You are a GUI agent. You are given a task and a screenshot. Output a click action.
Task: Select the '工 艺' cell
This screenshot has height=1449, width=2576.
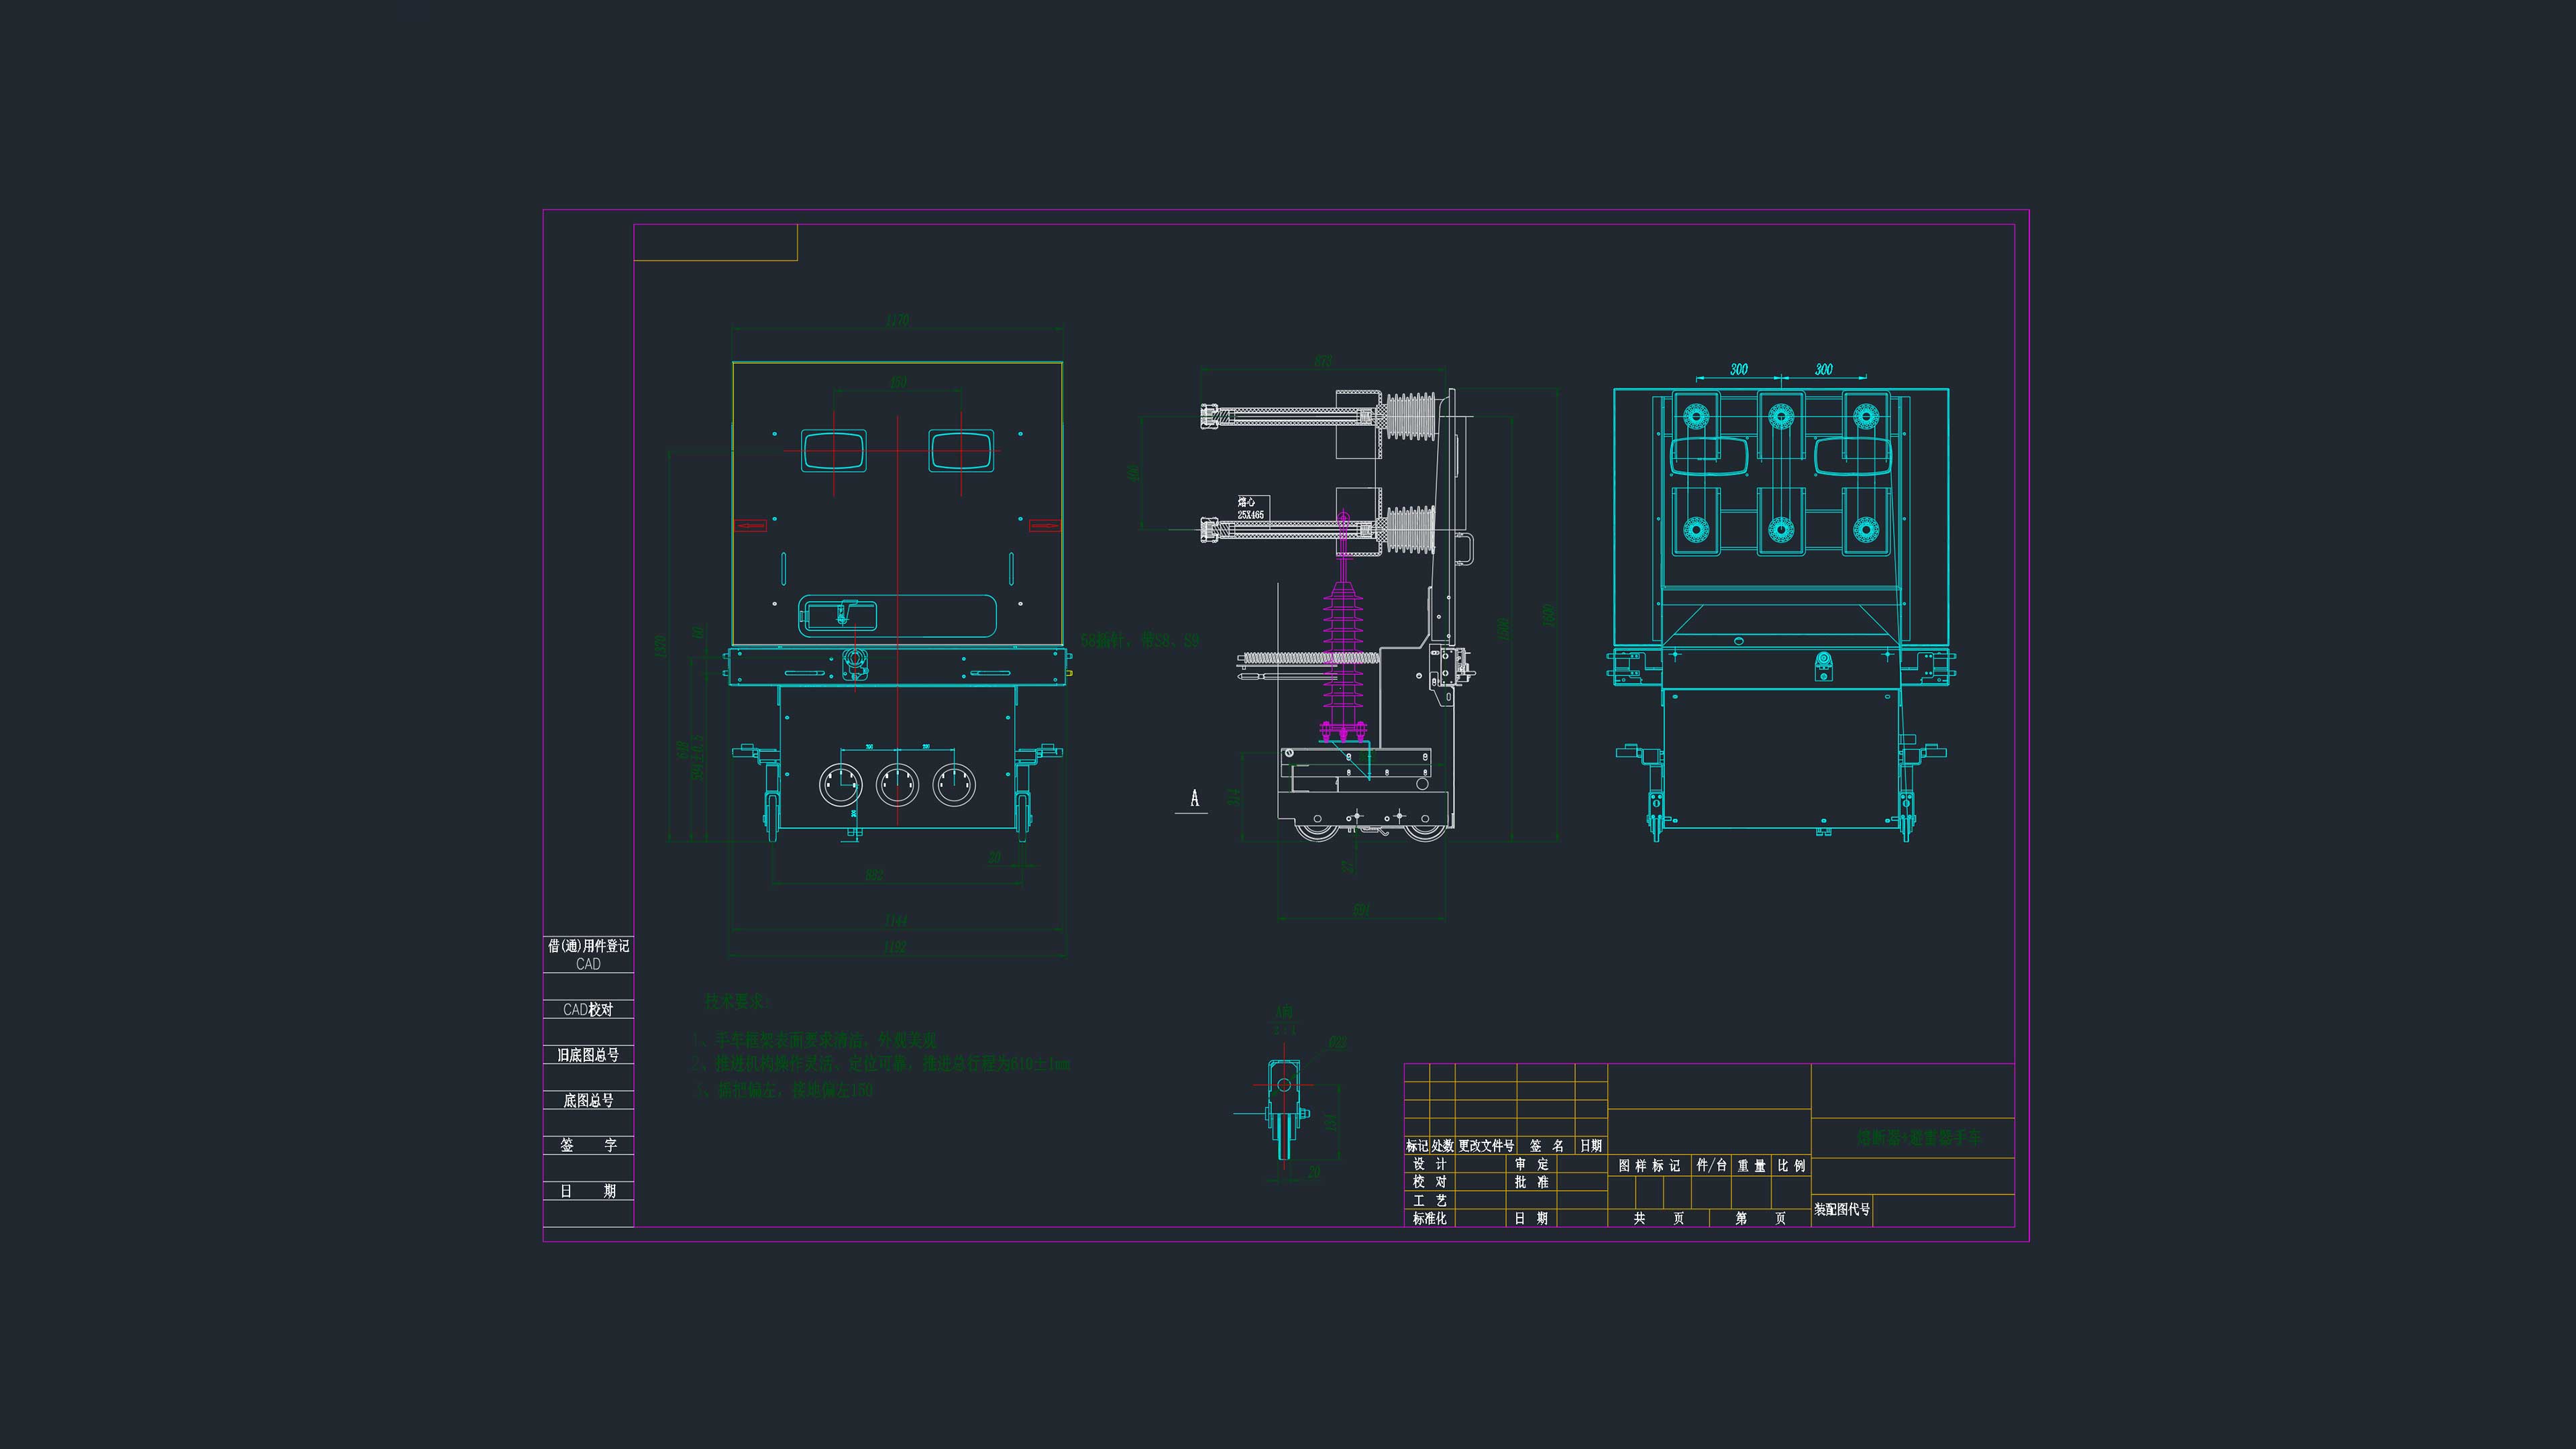(1430, 1200)
